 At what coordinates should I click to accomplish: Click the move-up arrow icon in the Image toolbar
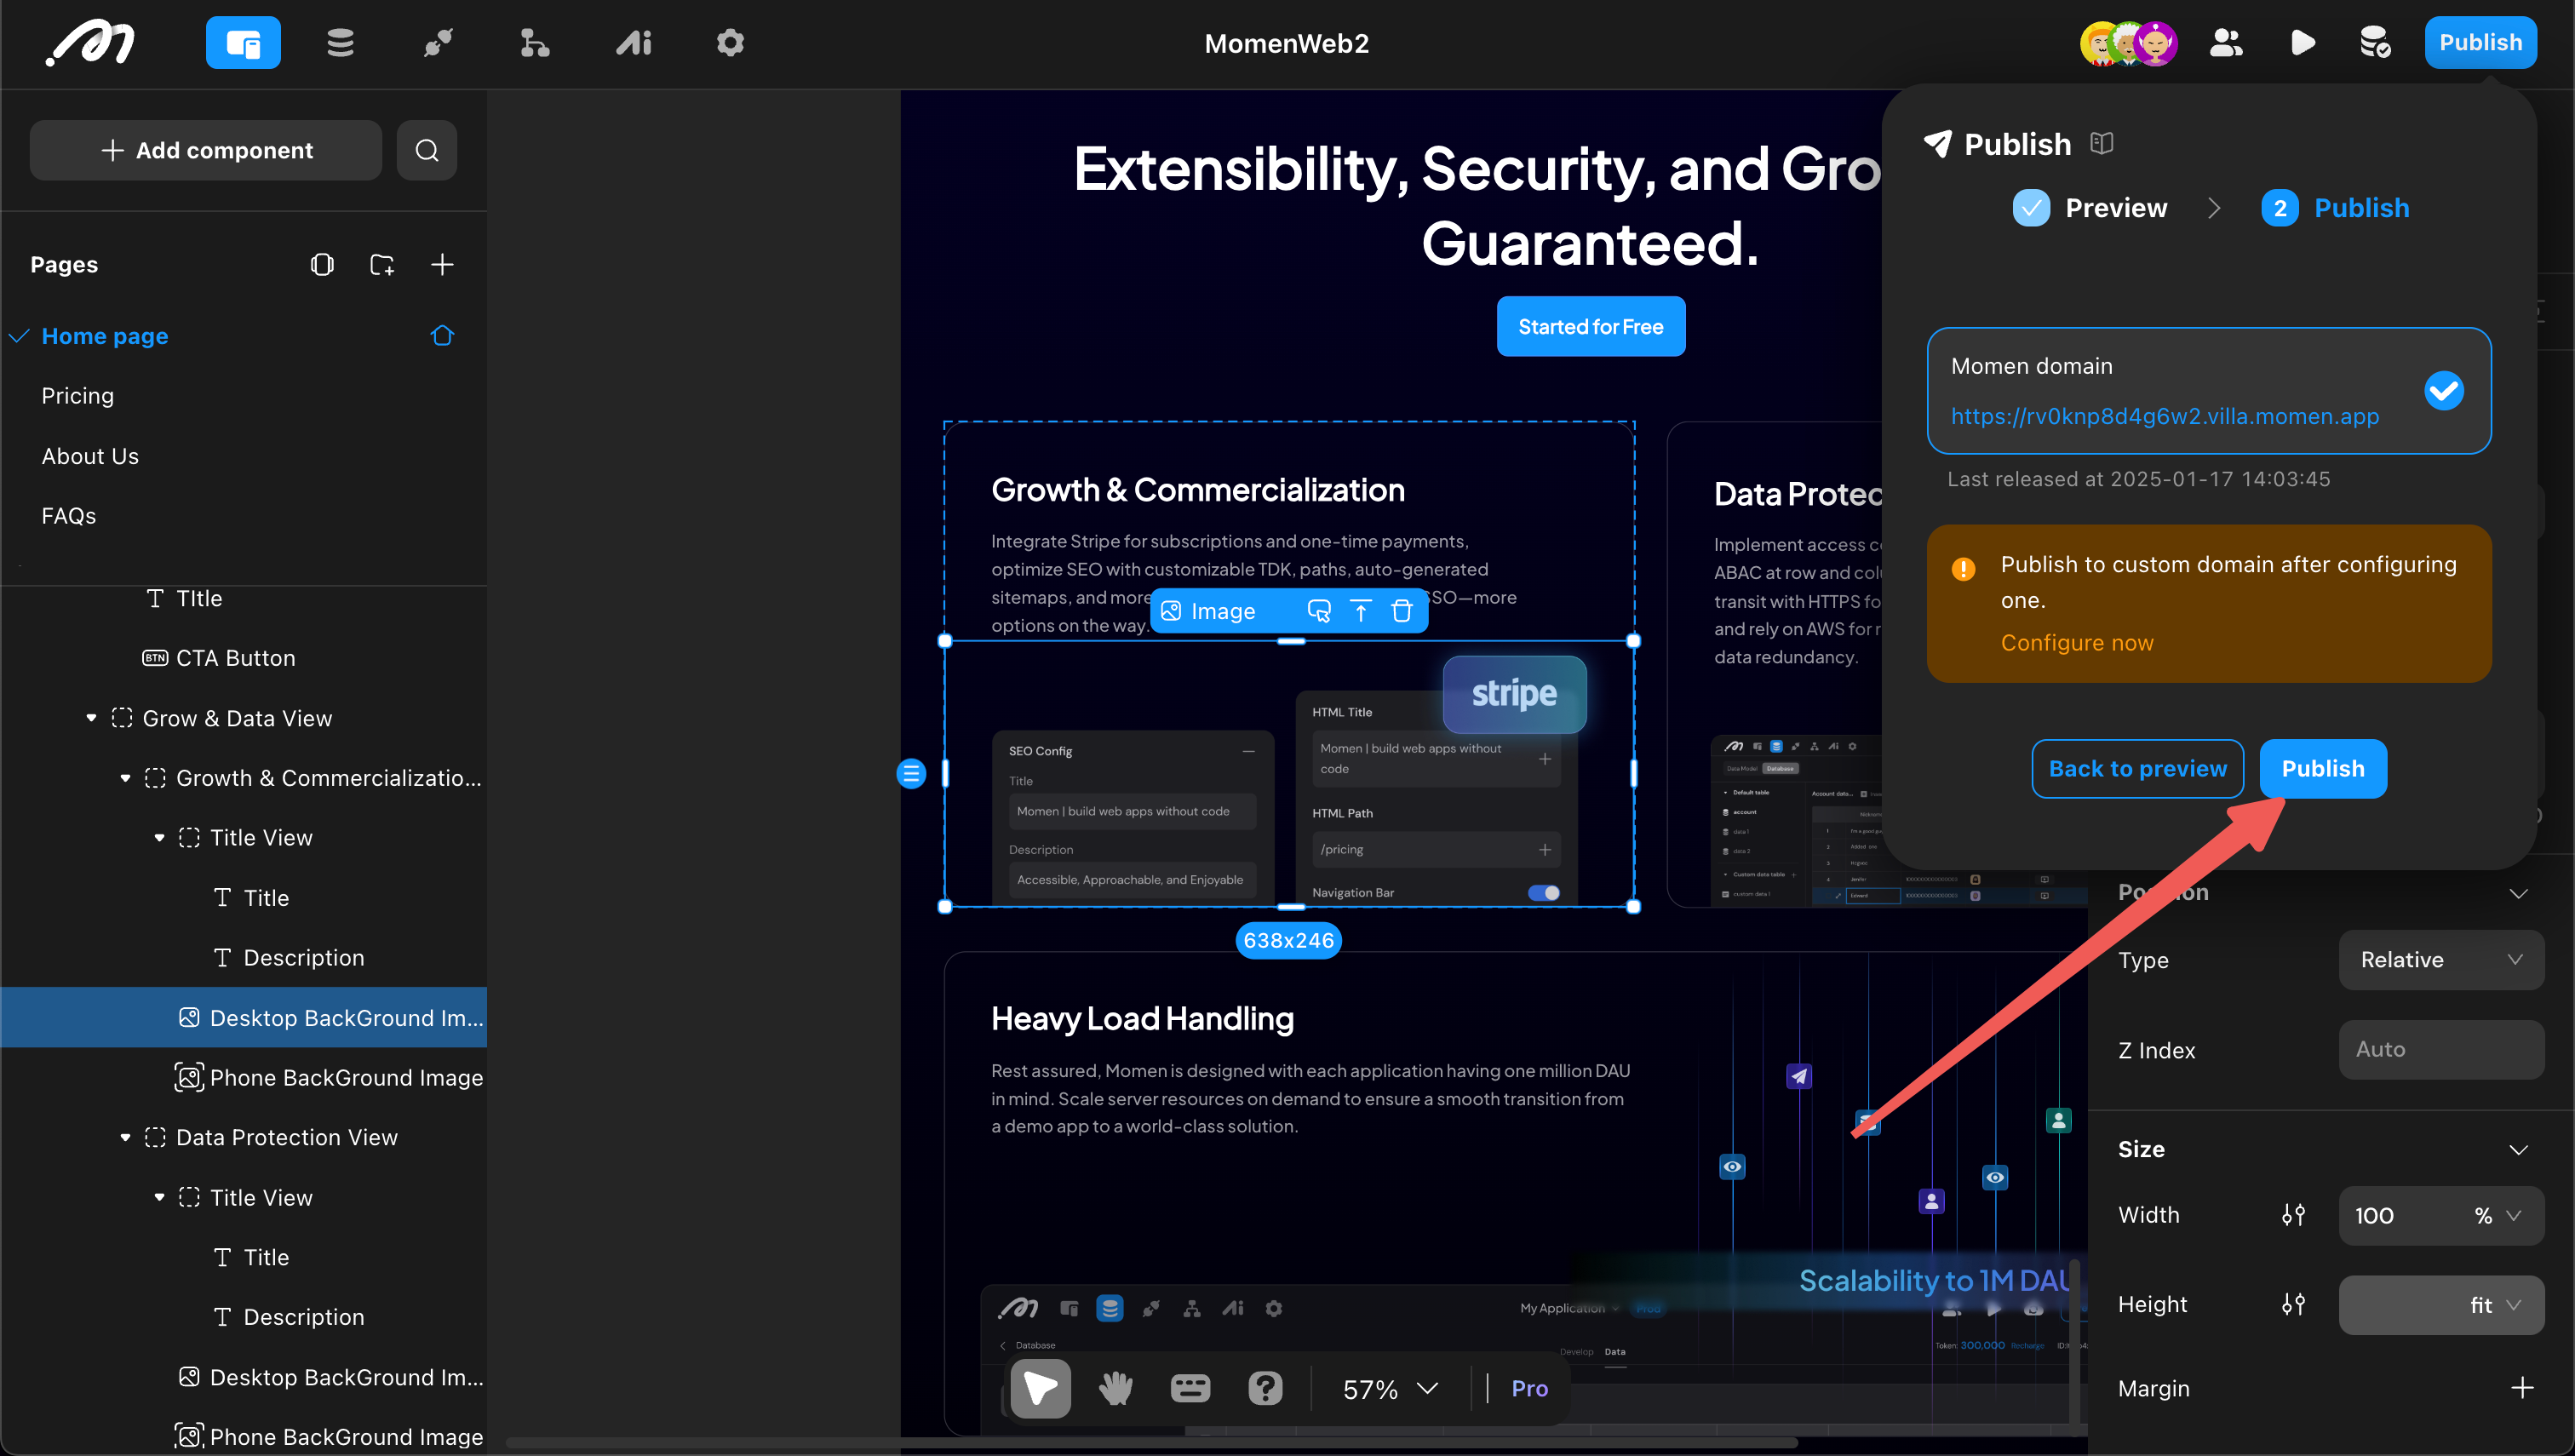[1360, 611]
